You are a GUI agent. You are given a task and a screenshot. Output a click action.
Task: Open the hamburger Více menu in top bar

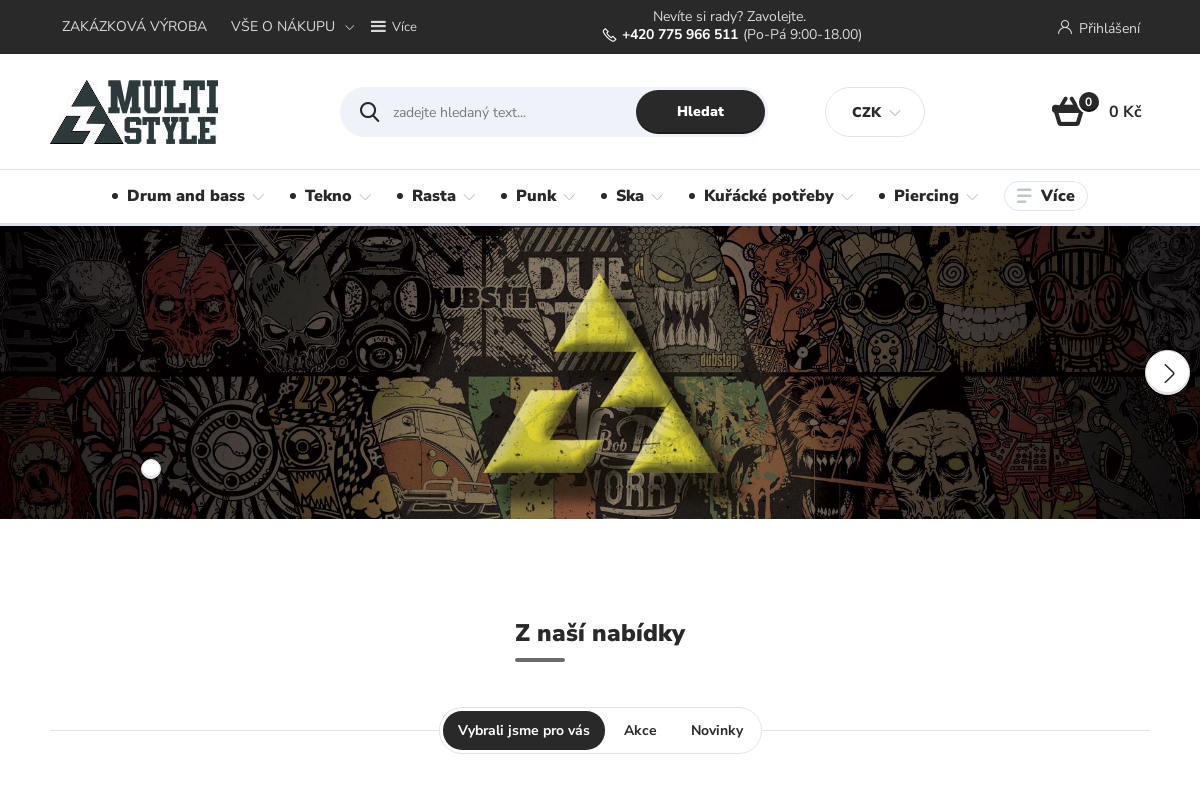coord(394,27)
